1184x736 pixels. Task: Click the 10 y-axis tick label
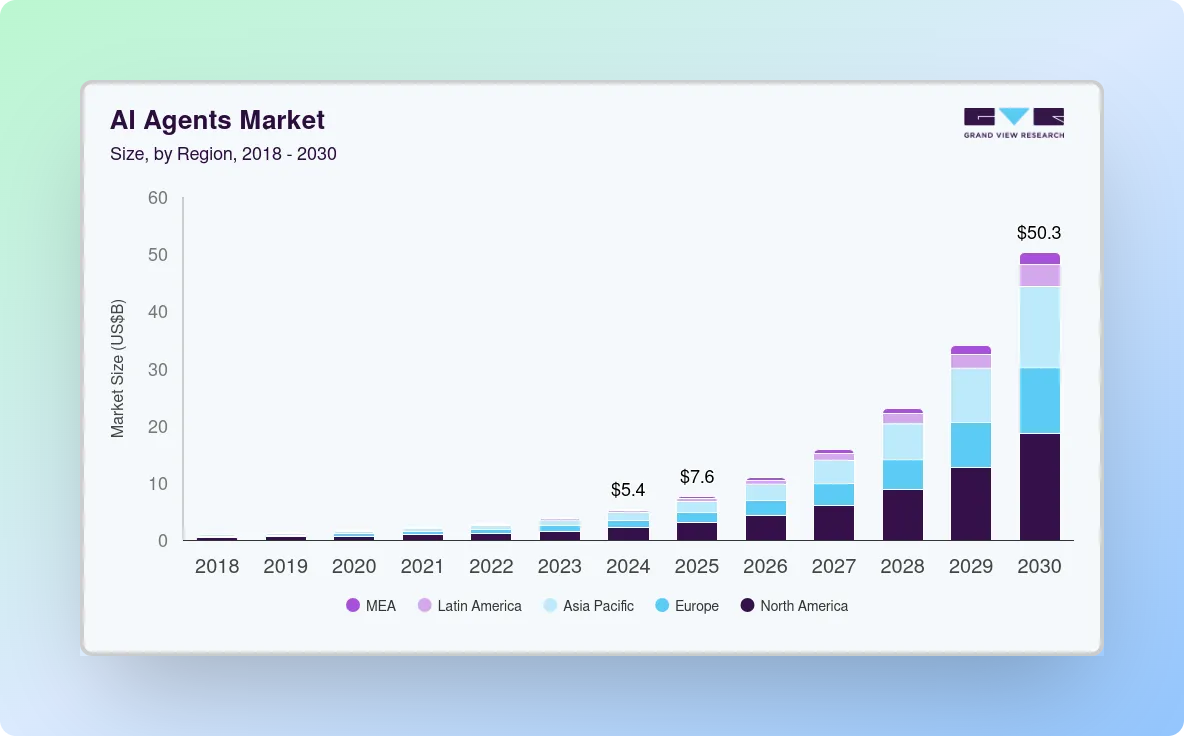click(158, 484)
